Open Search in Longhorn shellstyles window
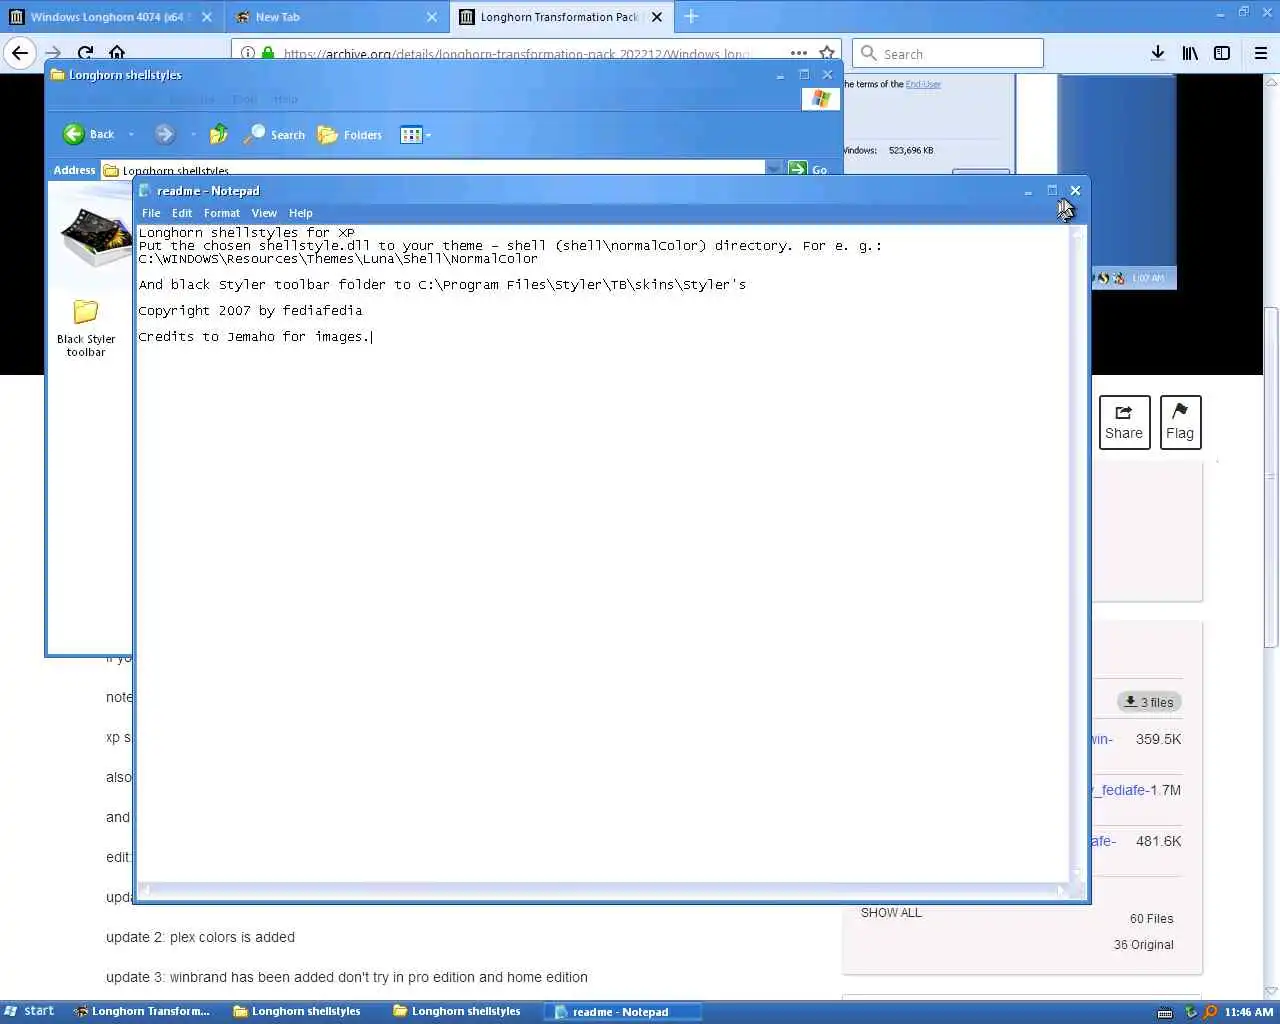Screen dimensions: 1280x1024 coord(275,134)
